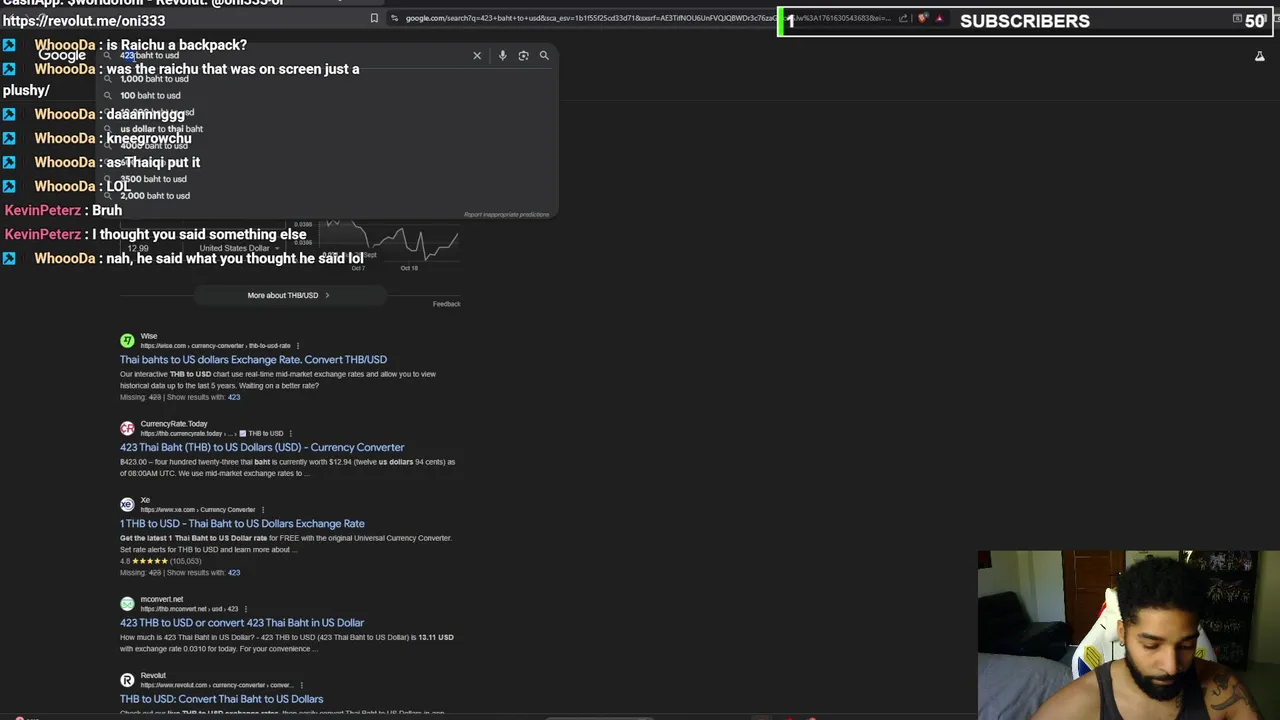Image resolution: width=1280 pixels, height=720 pixels.
Task: Open Google Lens image search icon
Action: pos(523,56)
